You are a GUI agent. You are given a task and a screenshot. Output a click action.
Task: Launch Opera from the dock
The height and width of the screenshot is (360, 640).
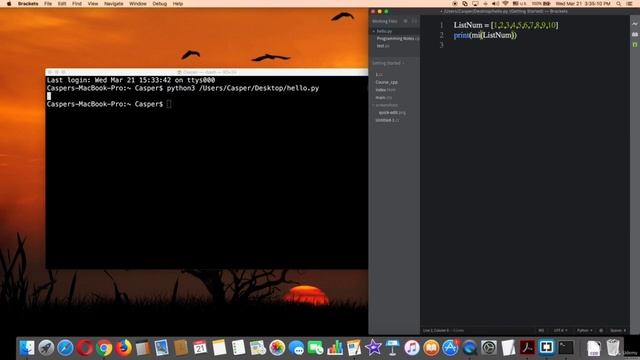coord(84,348)
